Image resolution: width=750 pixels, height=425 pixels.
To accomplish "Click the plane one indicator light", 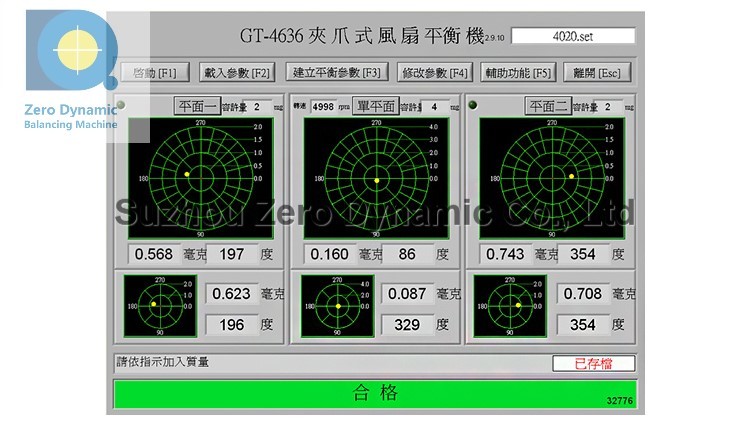I will [x=121, y=105].
